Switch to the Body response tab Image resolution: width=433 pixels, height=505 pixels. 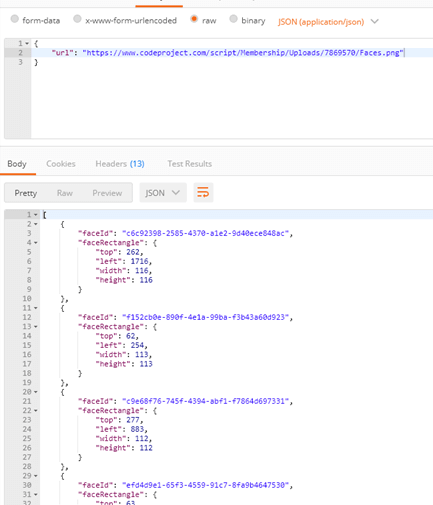pyautogui.click(x=17, y=164)
